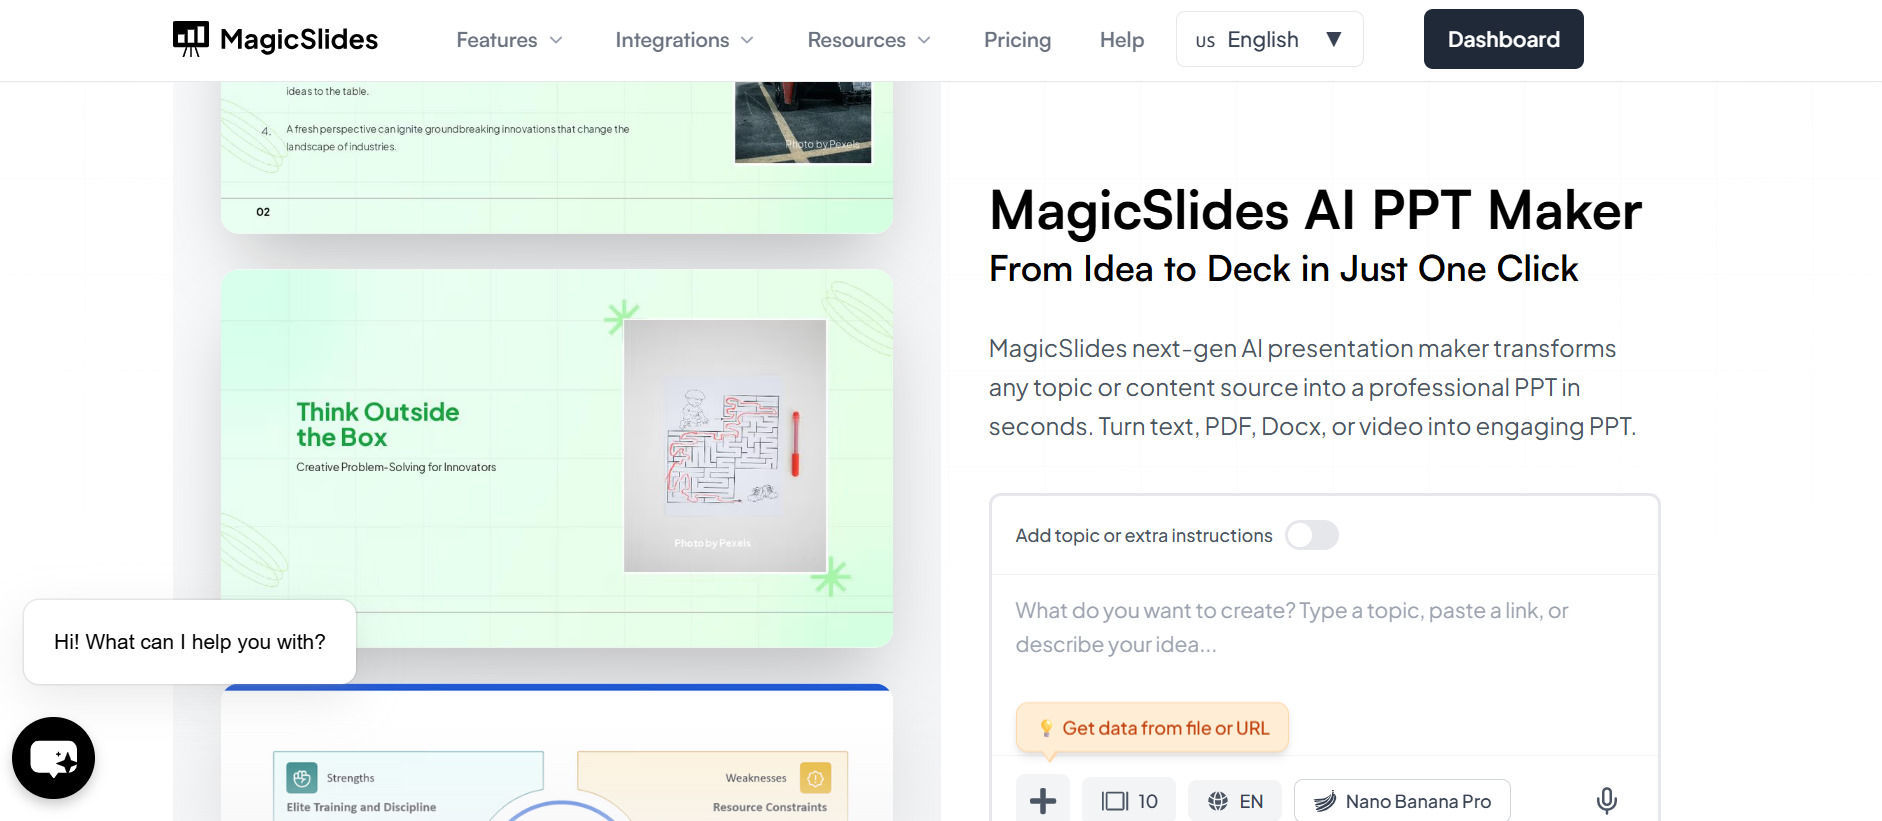
Task: Click the Hi! What can I help you with? bubble
Action: 190,642
